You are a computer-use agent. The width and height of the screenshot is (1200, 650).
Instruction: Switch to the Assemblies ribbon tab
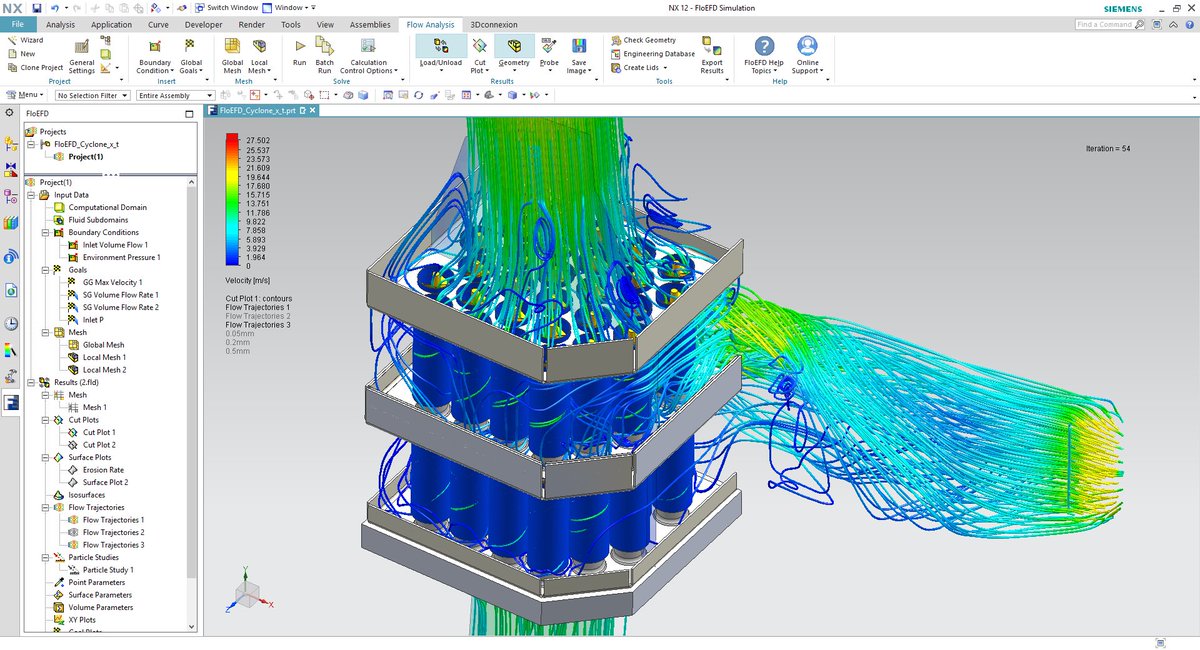point(370,24)
